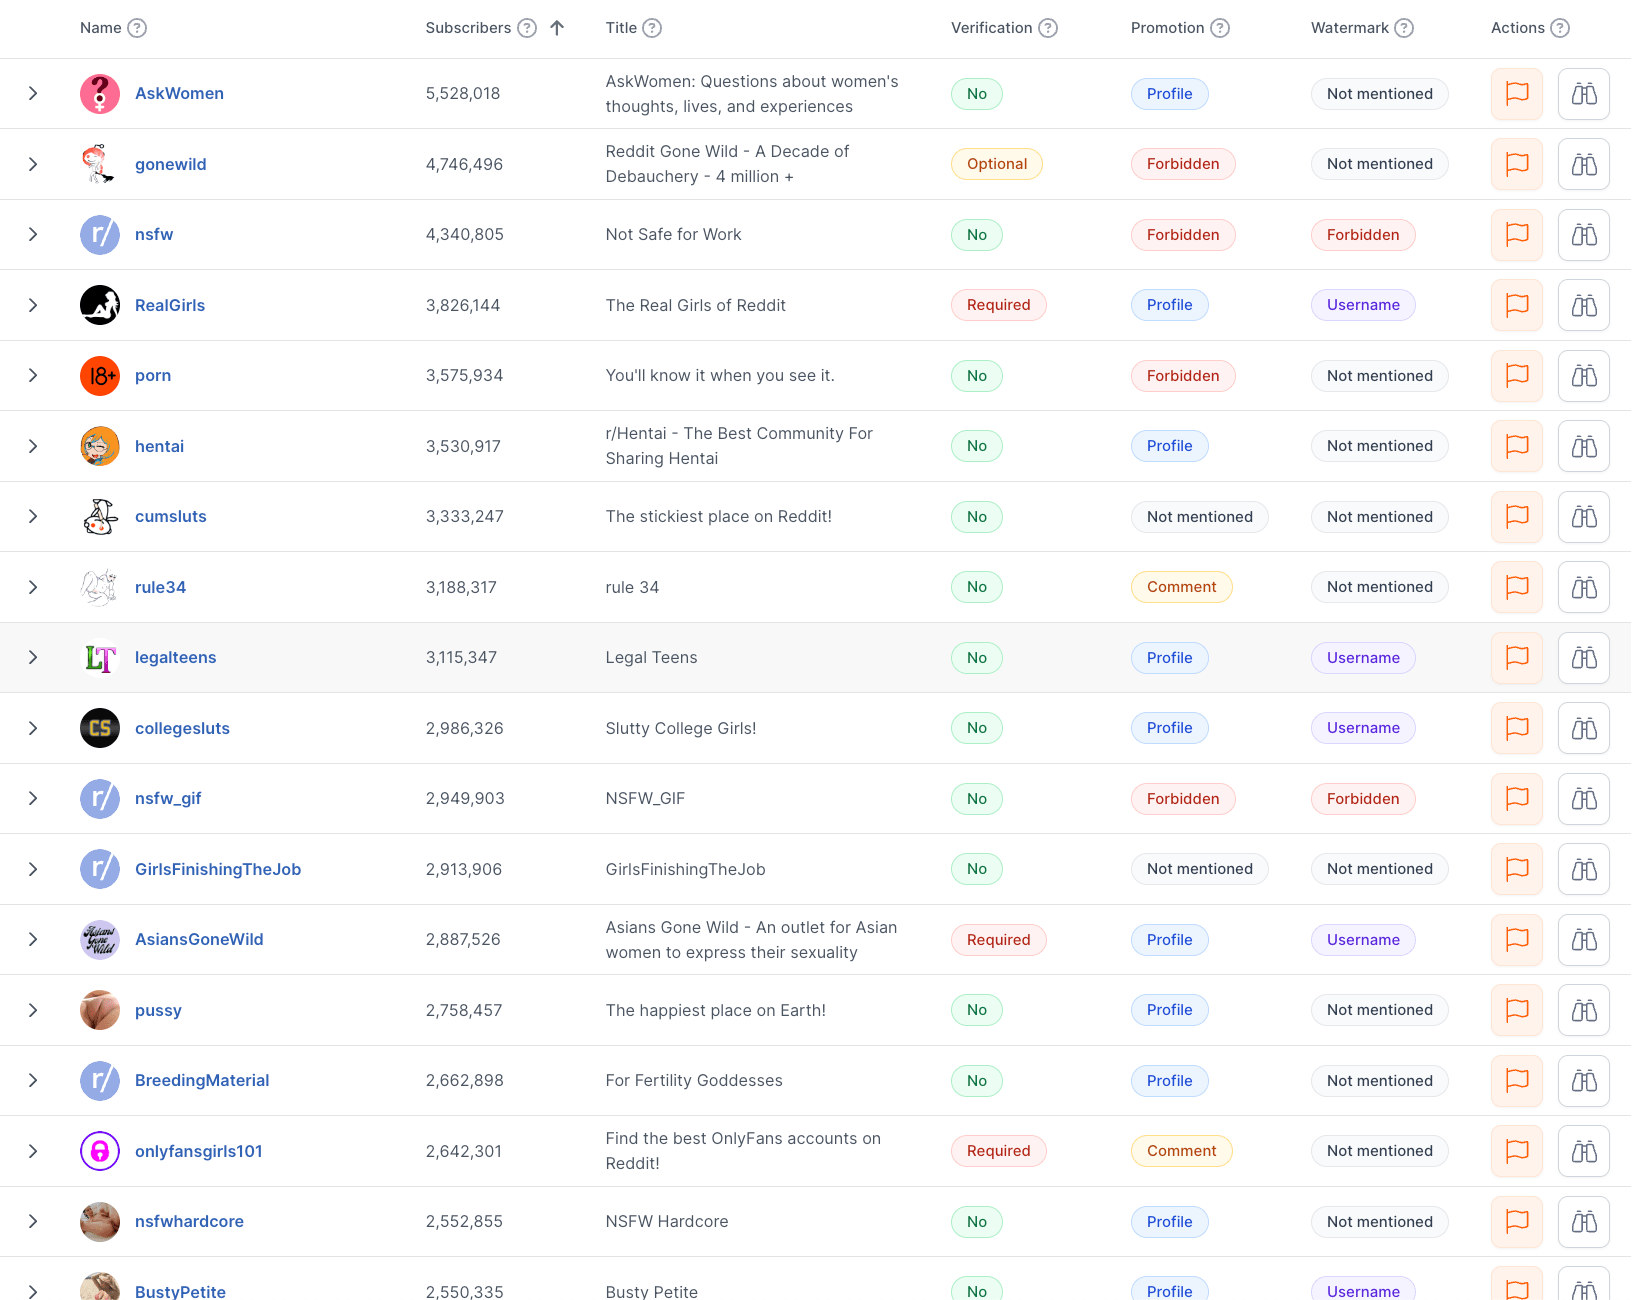Click the Optional verification badge
Screen dimensions: 1634x1300
coord(996,164)
